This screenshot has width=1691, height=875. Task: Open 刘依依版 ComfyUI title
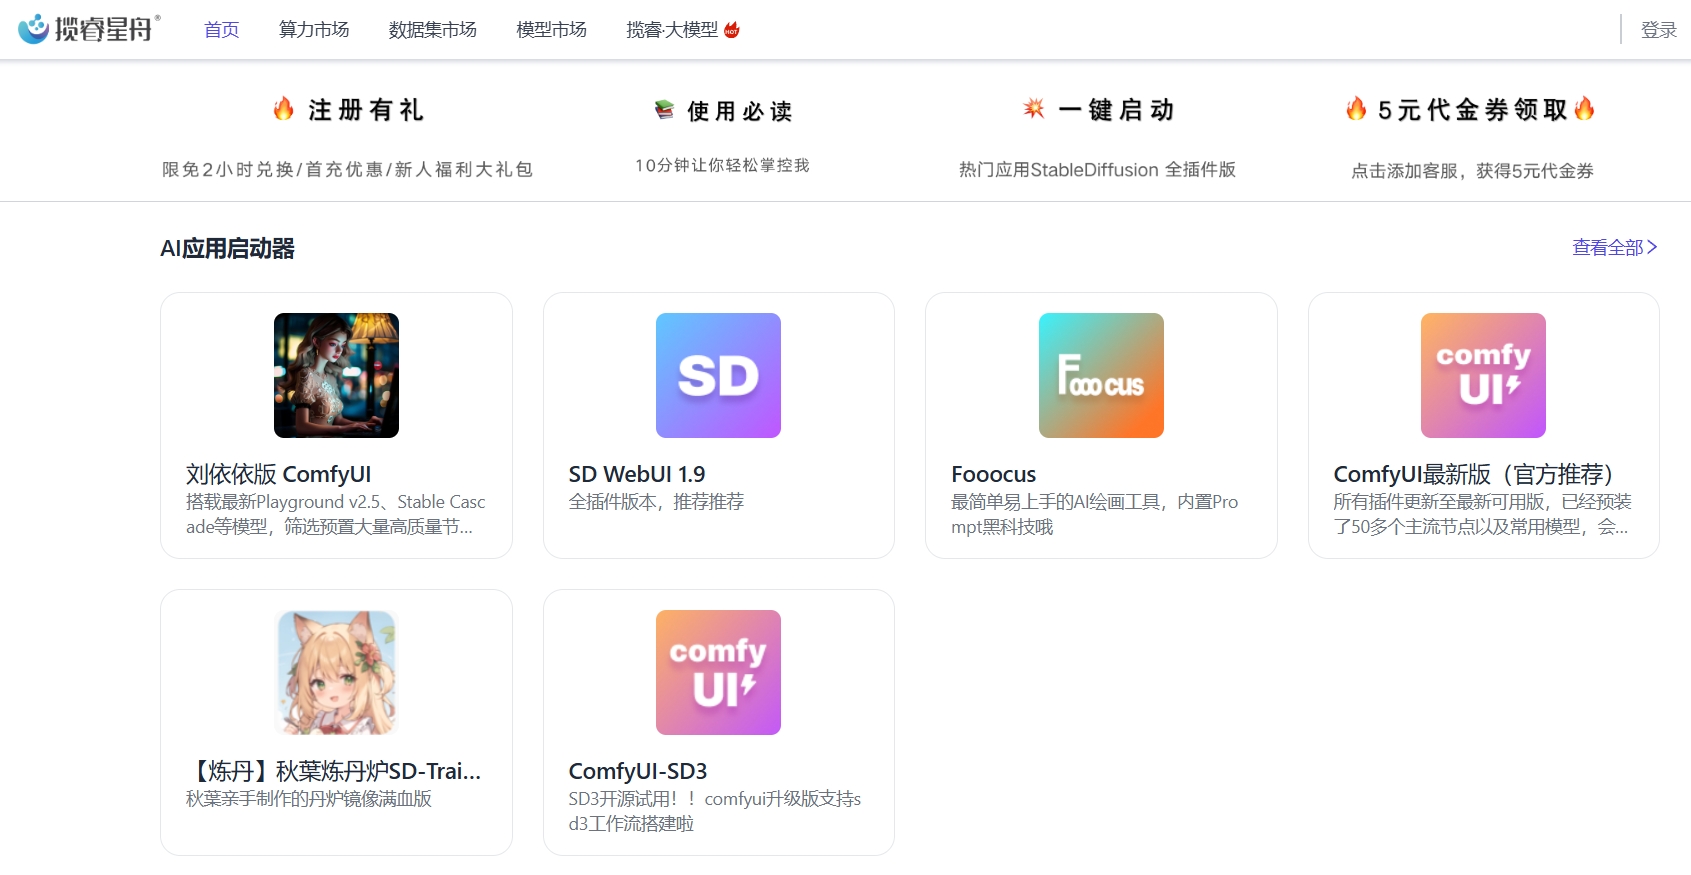(x=278, y=474)
